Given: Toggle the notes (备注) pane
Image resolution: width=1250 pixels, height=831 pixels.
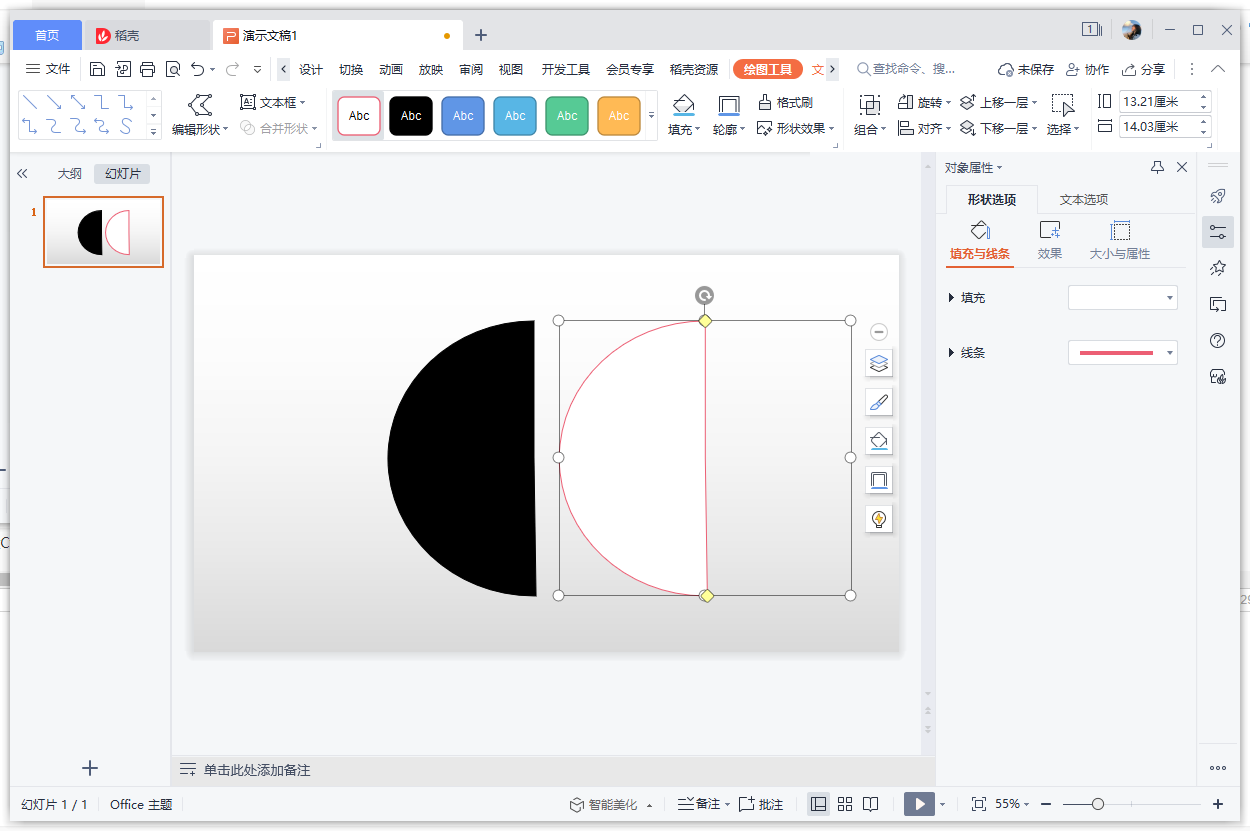Looking at the screenshot, I should tap(703, 804).
